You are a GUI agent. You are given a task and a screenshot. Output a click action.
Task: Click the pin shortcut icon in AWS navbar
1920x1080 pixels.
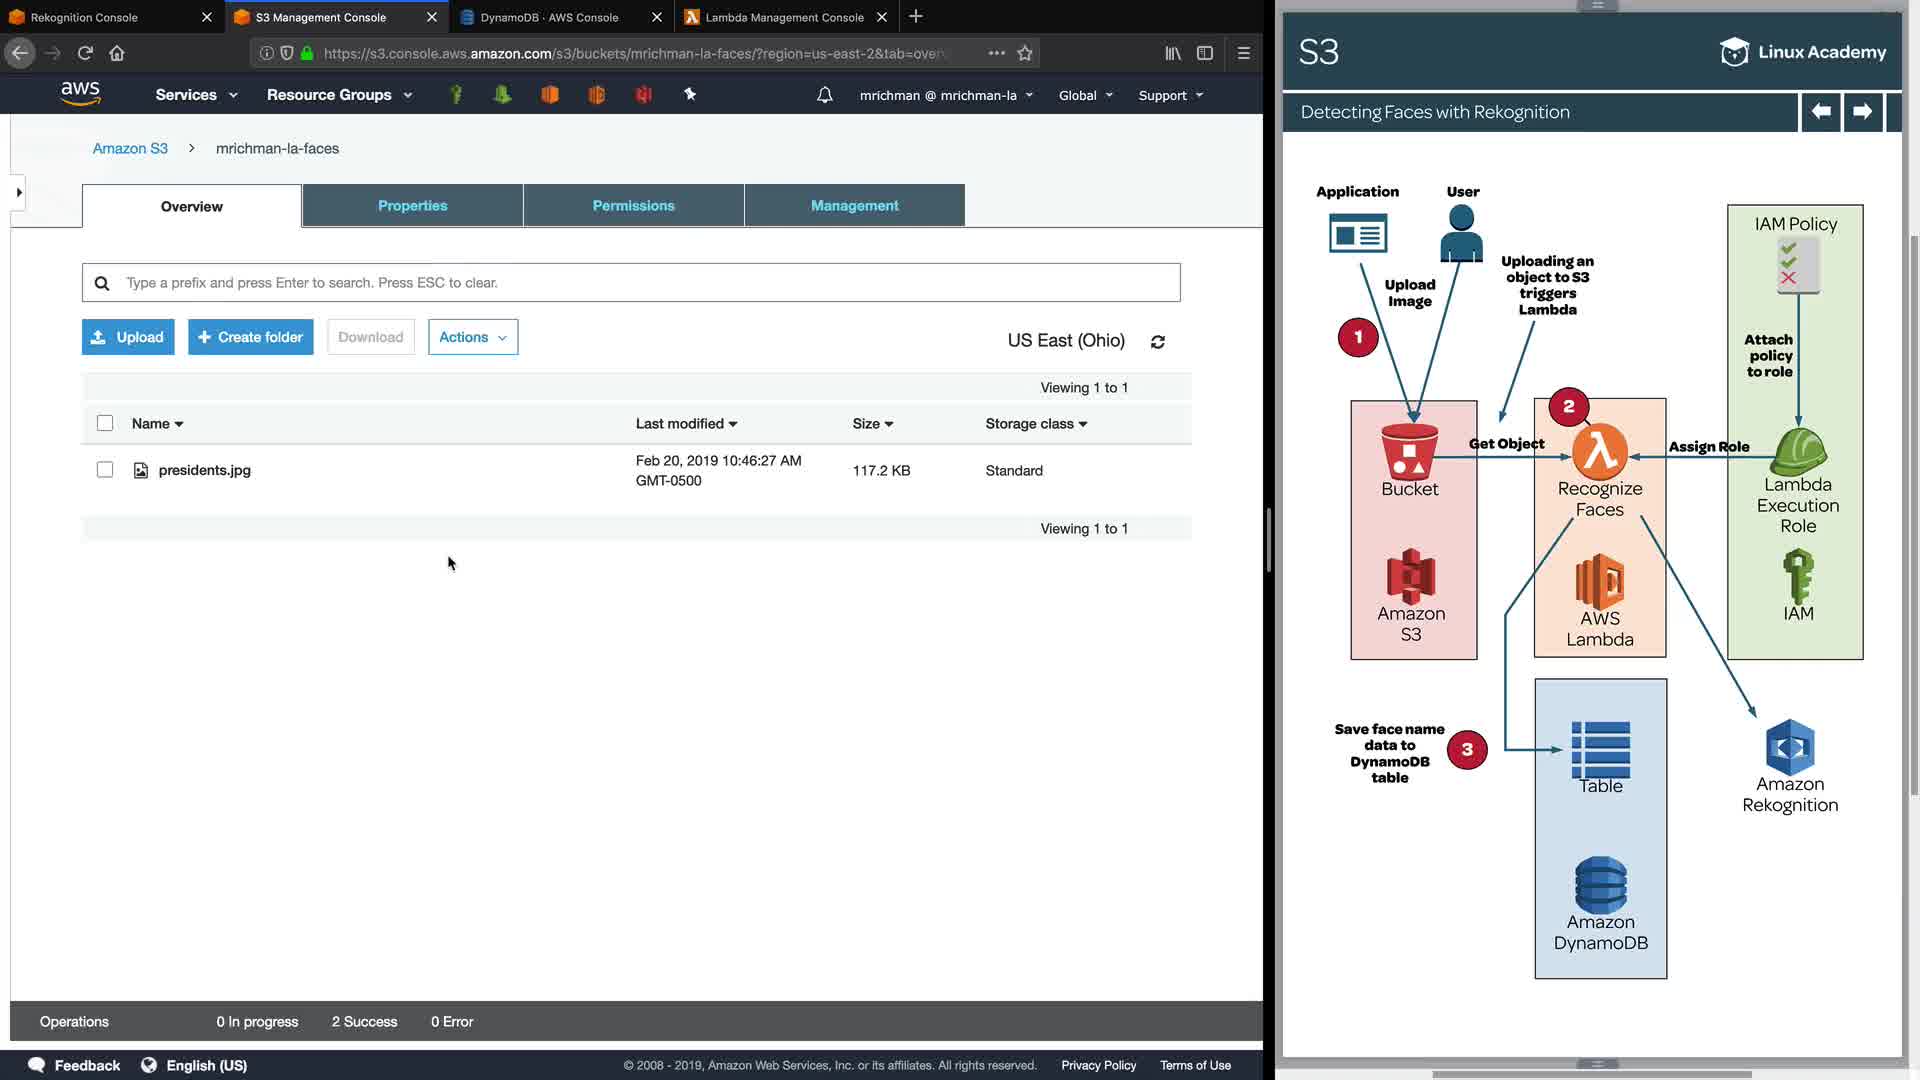(689, 94)
